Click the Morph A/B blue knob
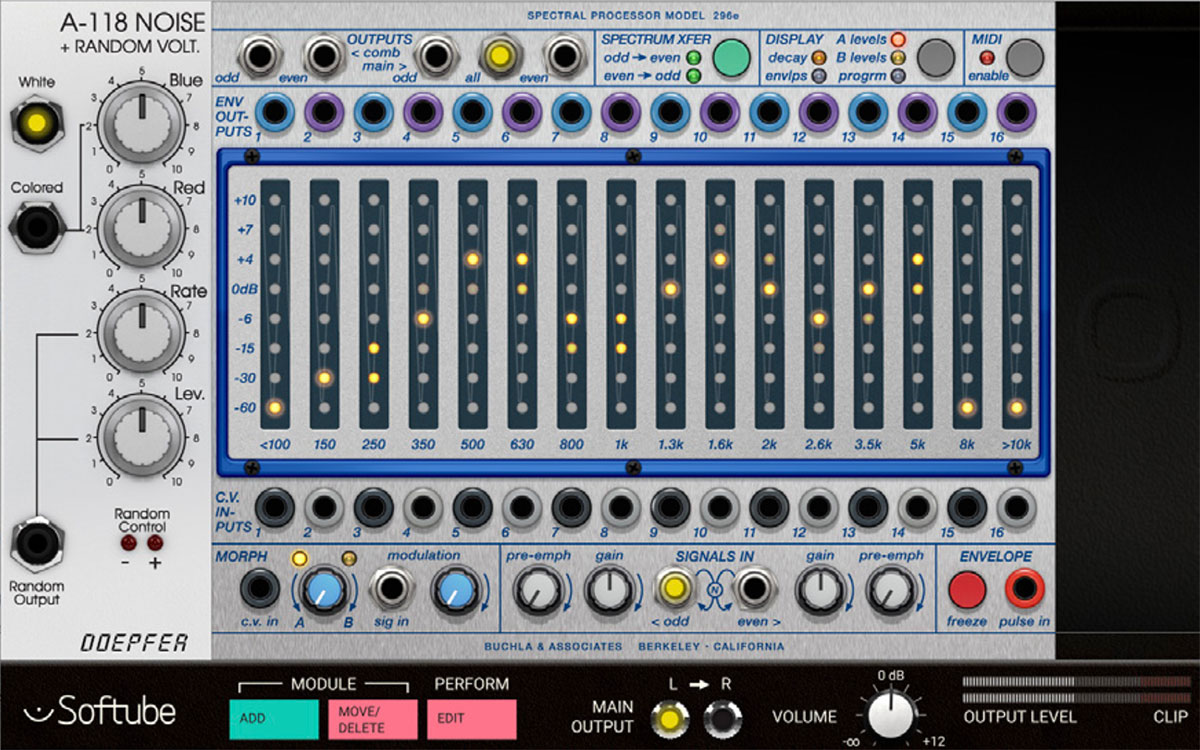Screen dimensions: 1200x750 [x=323, y=591]
